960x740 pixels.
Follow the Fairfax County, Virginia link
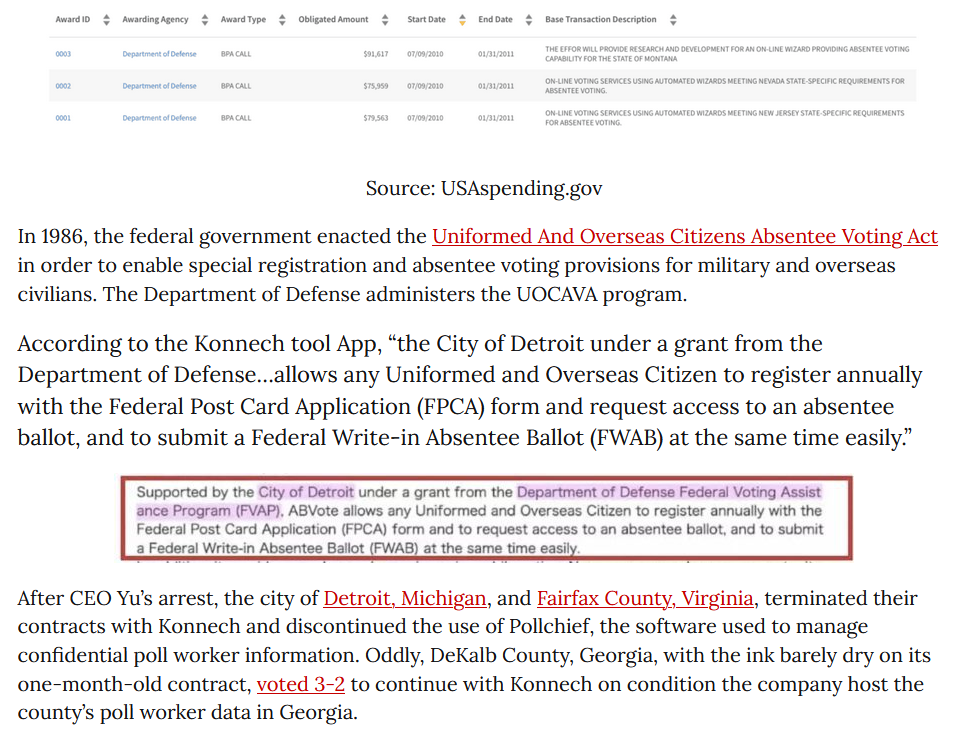point(645,598)
